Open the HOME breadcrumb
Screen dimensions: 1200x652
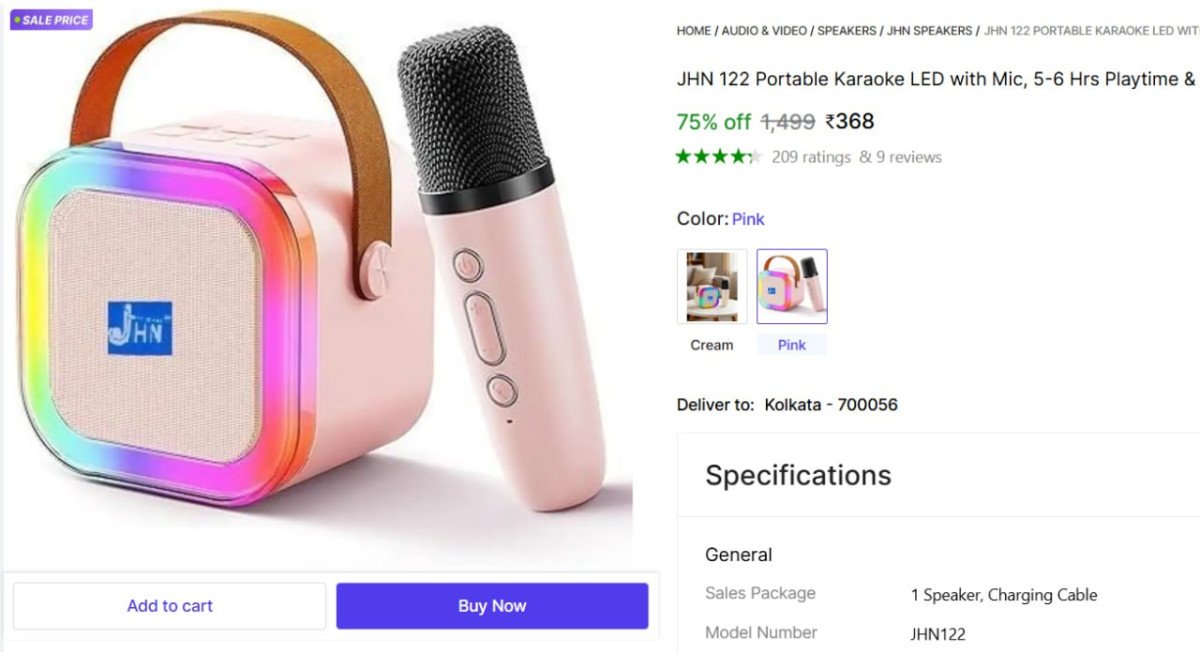[x=692, y=30]
